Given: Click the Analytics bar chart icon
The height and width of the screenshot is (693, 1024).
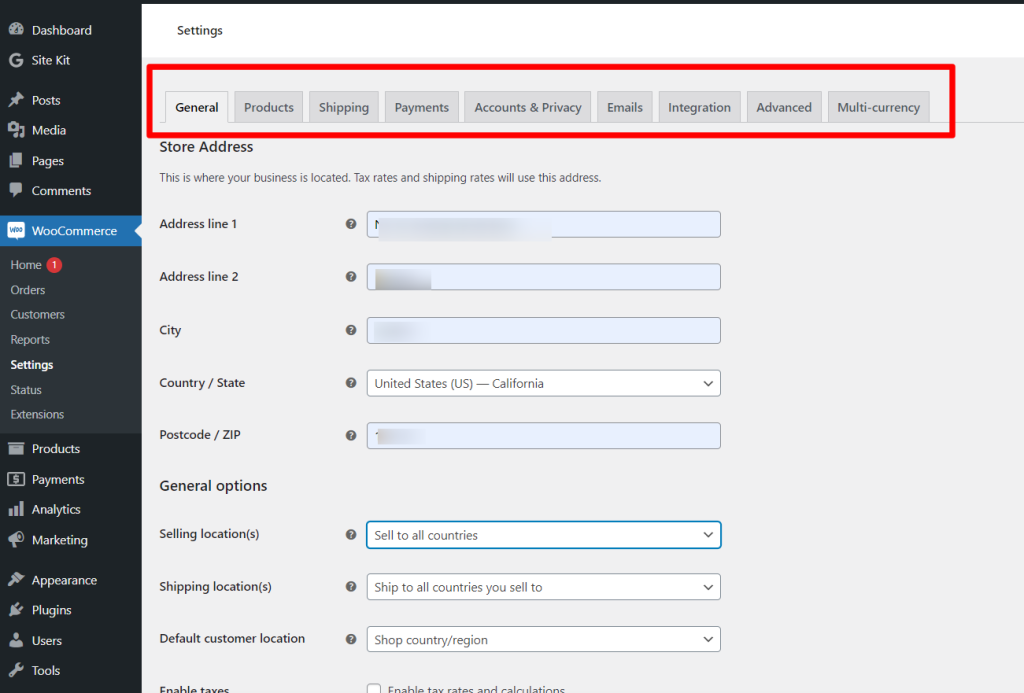Looking at the screenshot, I should tap(16, 509).
